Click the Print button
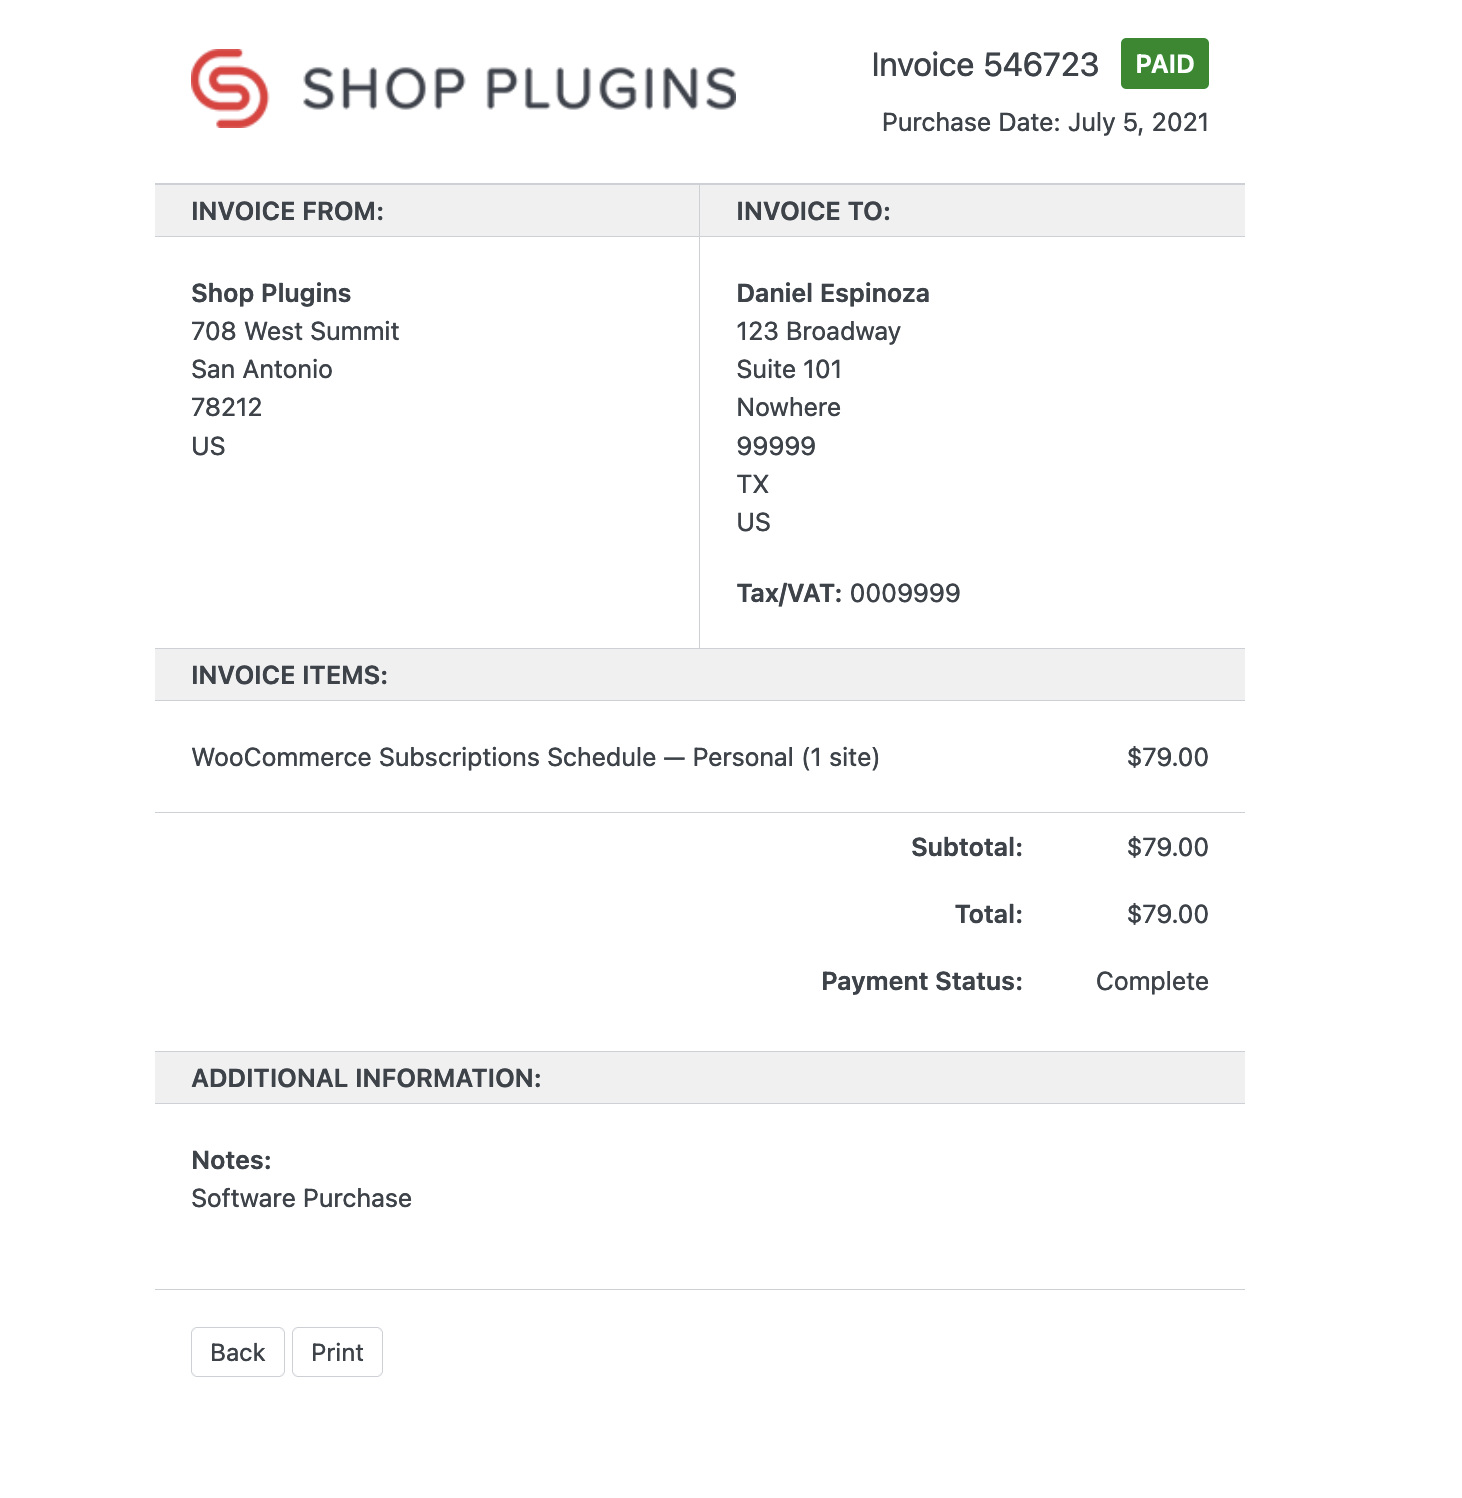This screenshot has height=1498, width=1462. pos(337,1351)
